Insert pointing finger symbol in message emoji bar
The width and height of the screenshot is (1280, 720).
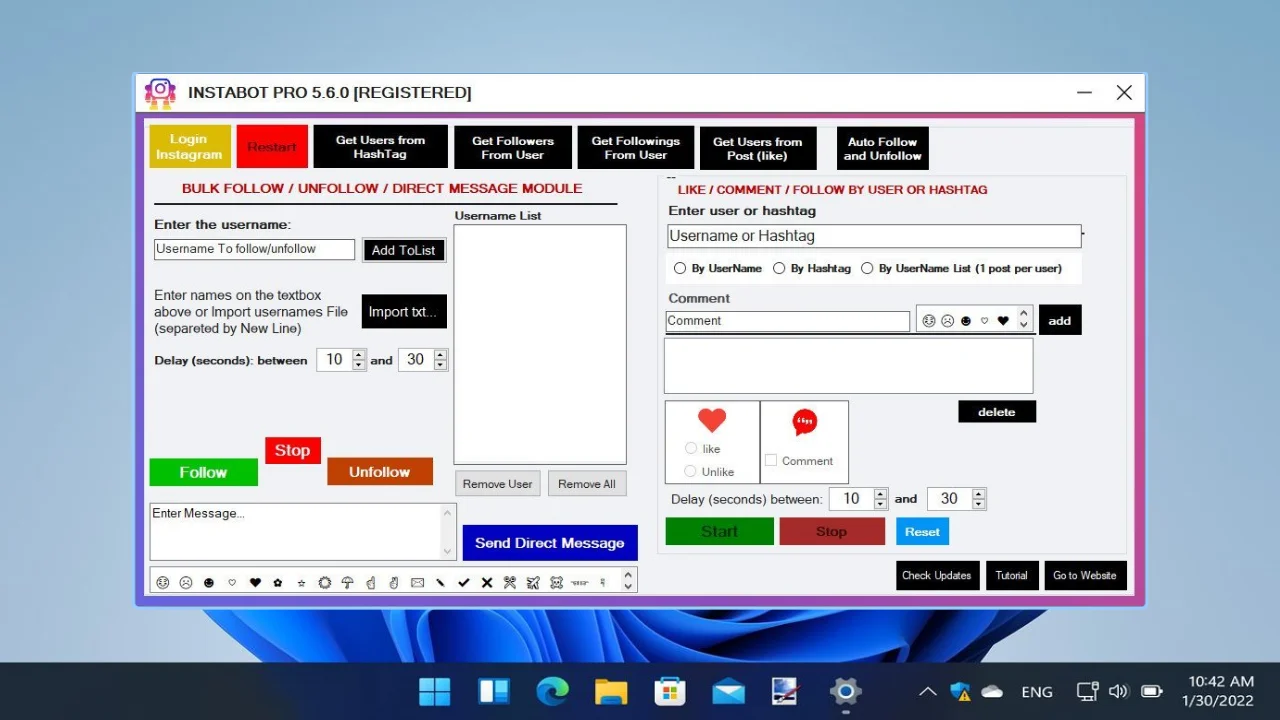pyautogui.click(x=371, y=582)
